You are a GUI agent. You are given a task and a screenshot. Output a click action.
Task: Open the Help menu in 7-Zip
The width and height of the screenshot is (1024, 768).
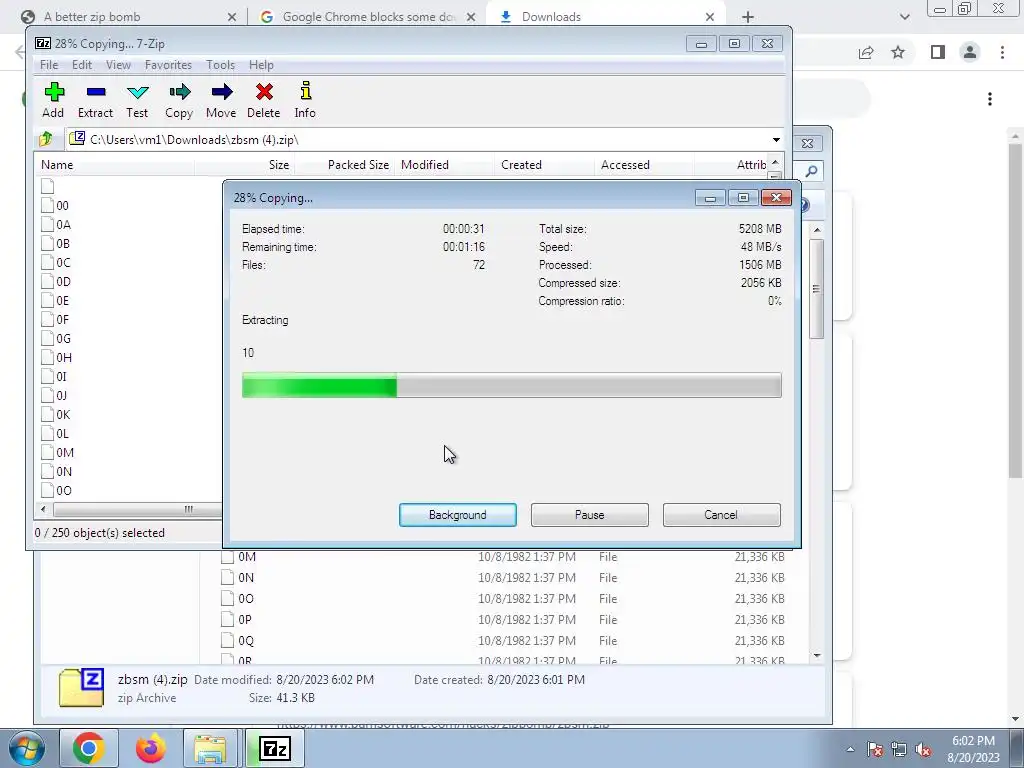[x=261, y=65]
